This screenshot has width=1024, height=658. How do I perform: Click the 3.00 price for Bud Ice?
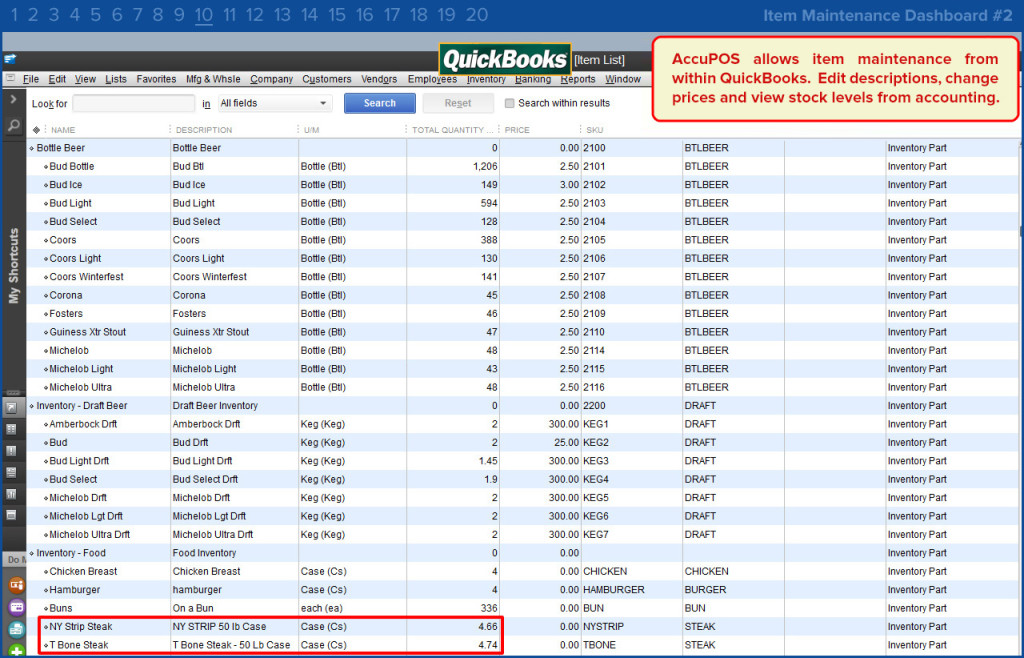coord(569,185)
